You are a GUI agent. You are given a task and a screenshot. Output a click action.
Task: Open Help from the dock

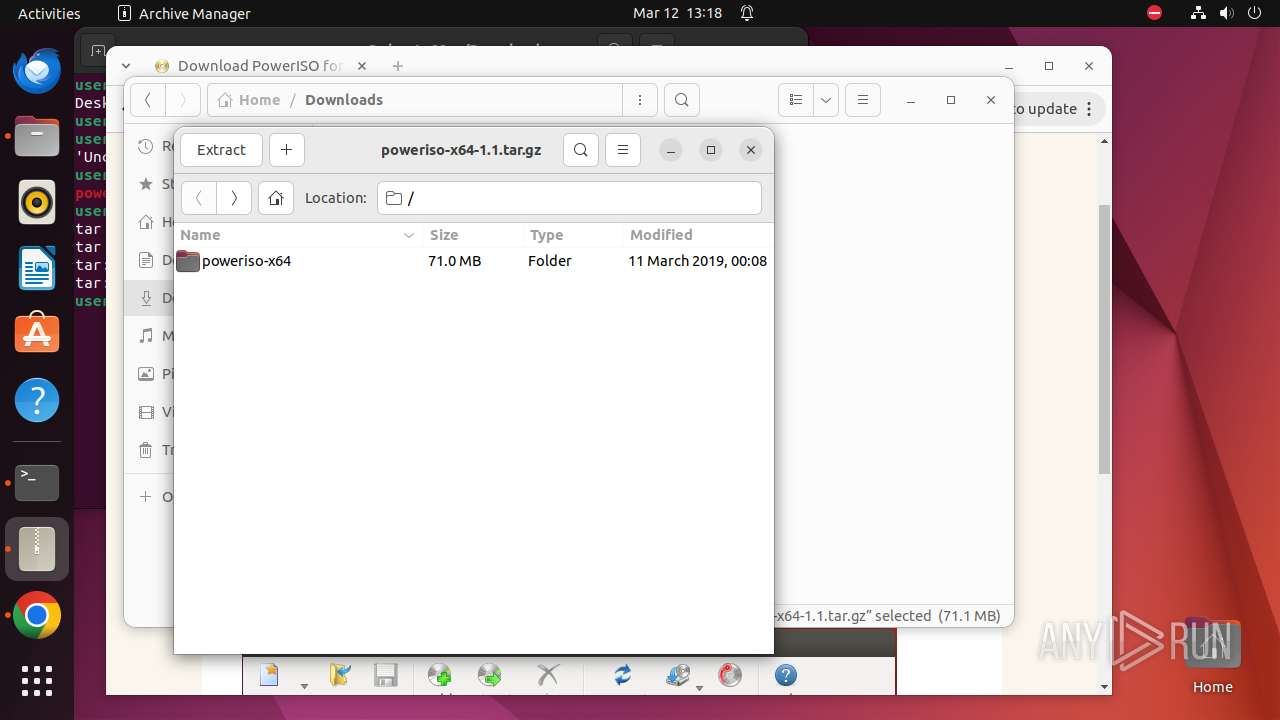(37, 400)
